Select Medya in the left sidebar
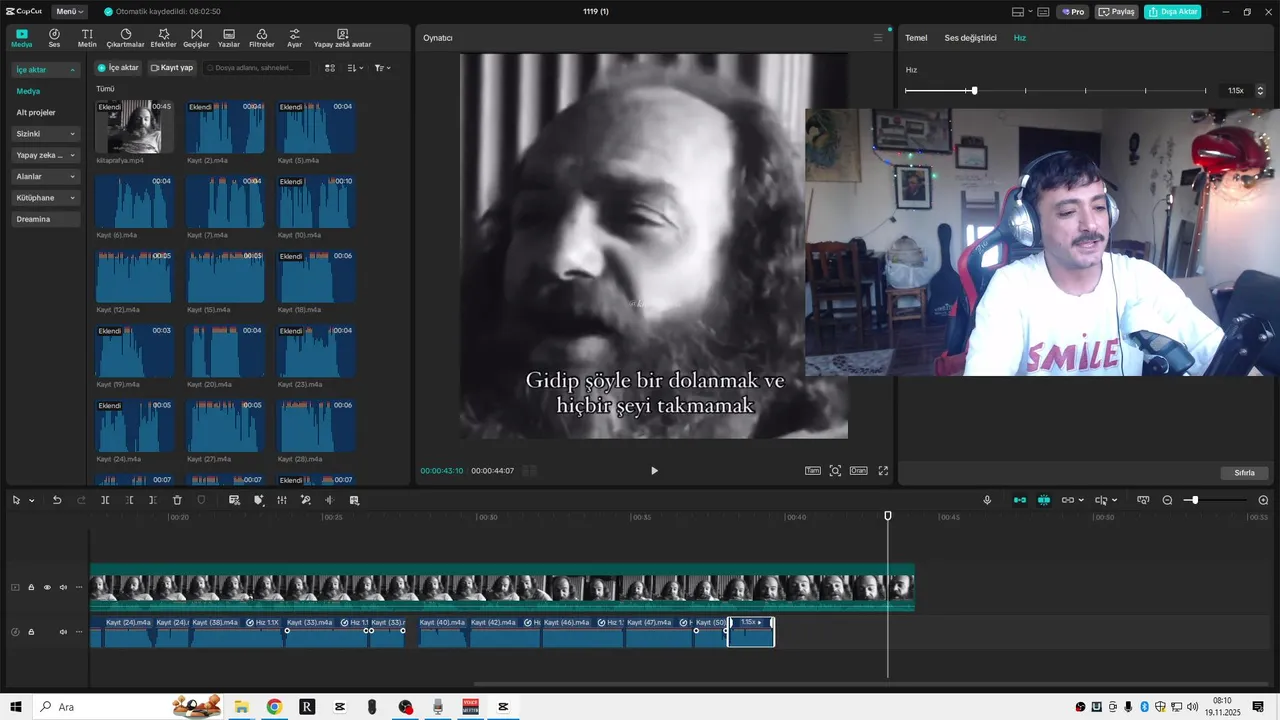Viewport: 1280px width, 720px height. (x=28, y=91)
